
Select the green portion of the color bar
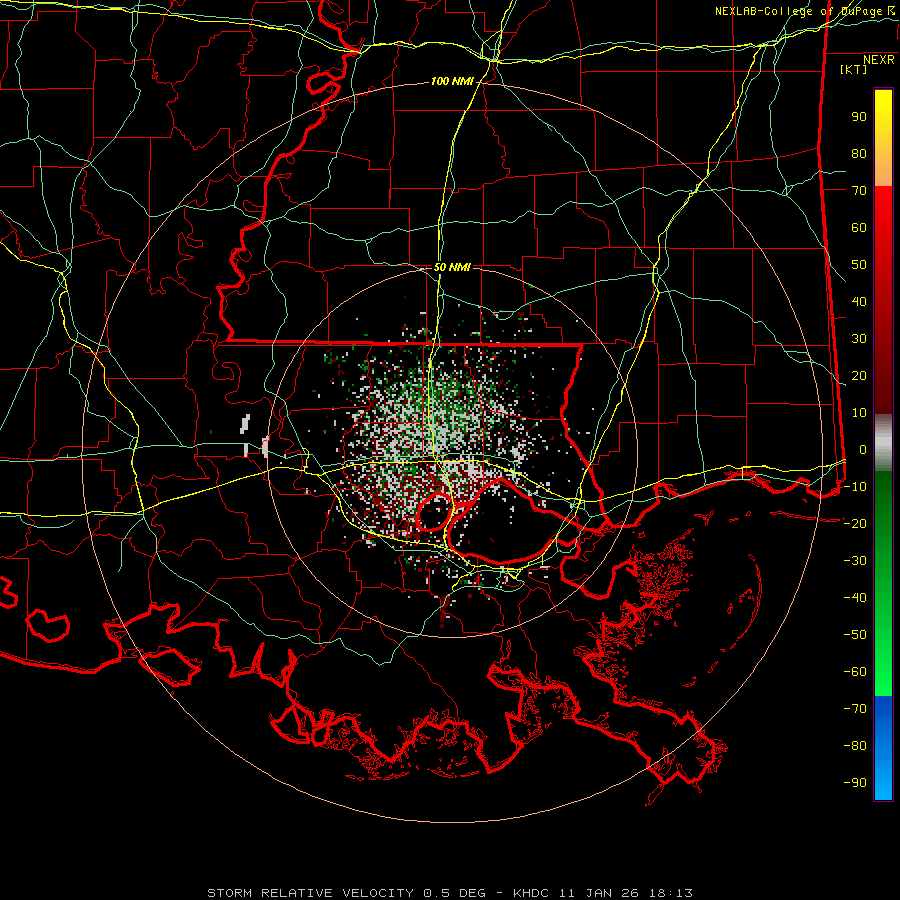click(x=883, y=584)
